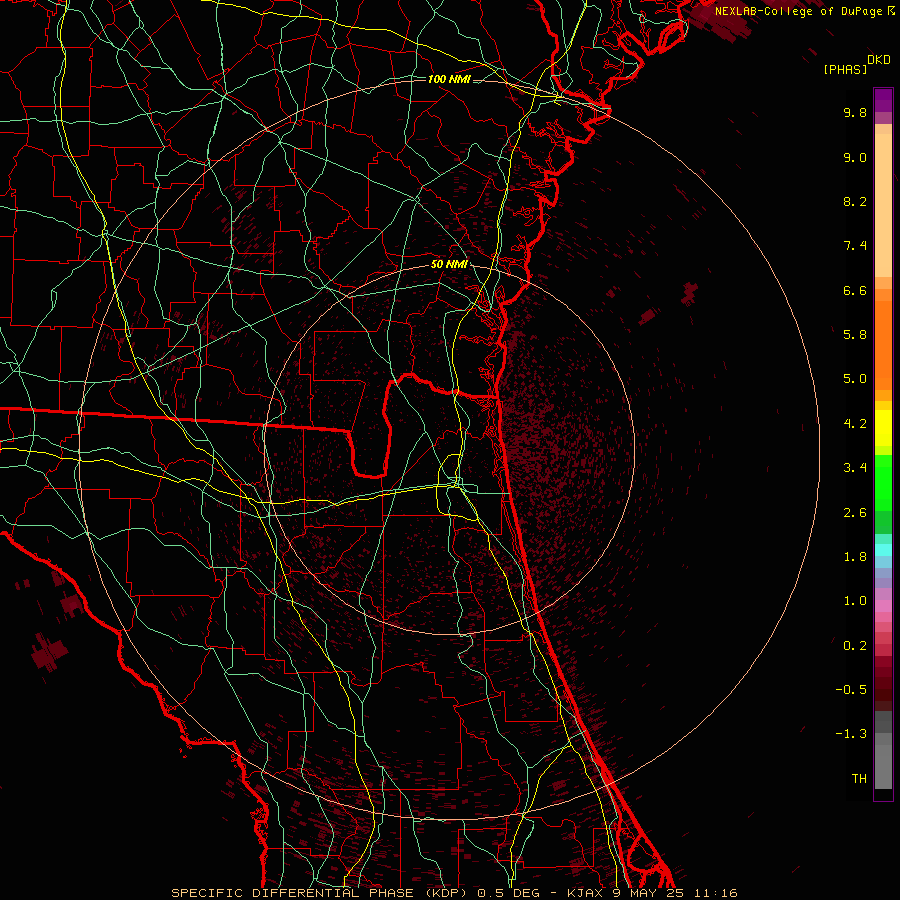The image size is (900, 900).
Task: Click the 11:16 timestamp
Action: 716,893
